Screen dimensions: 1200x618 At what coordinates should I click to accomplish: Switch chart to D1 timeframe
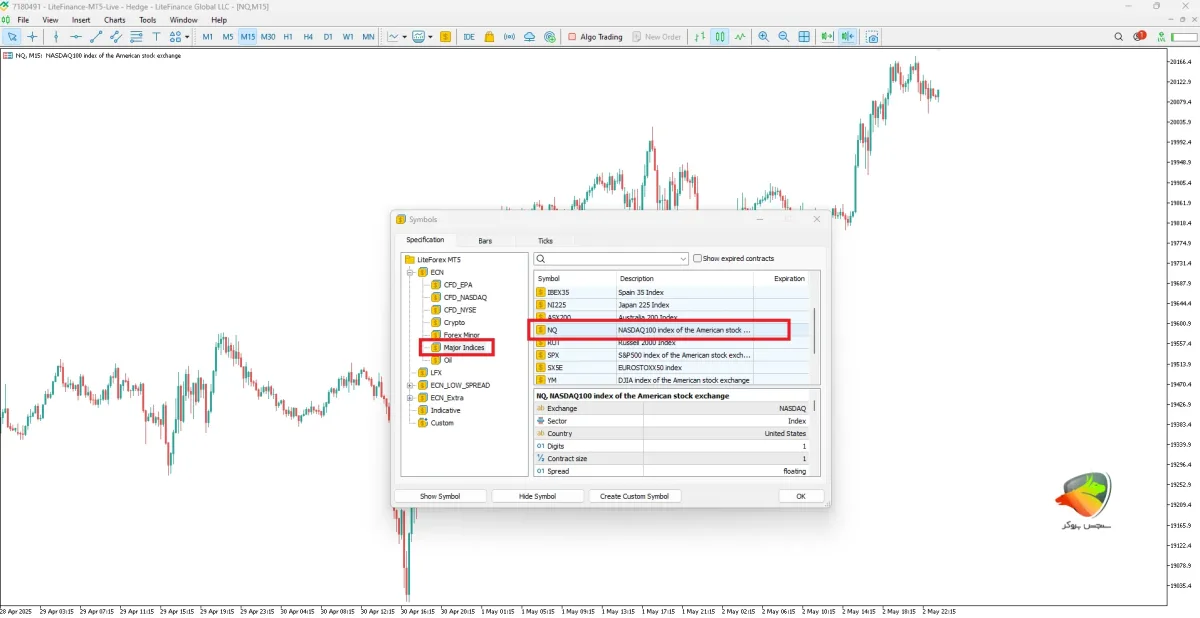click(328, 37)
